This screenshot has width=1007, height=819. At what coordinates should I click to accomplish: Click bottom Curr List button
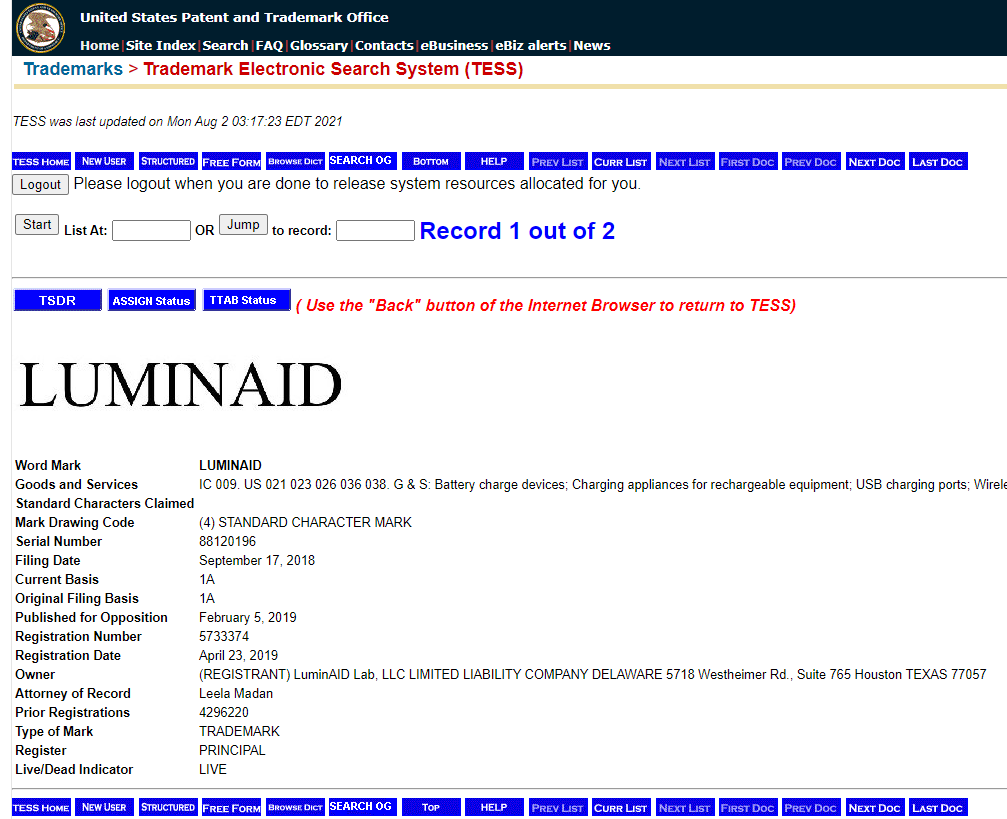(620, 807)
